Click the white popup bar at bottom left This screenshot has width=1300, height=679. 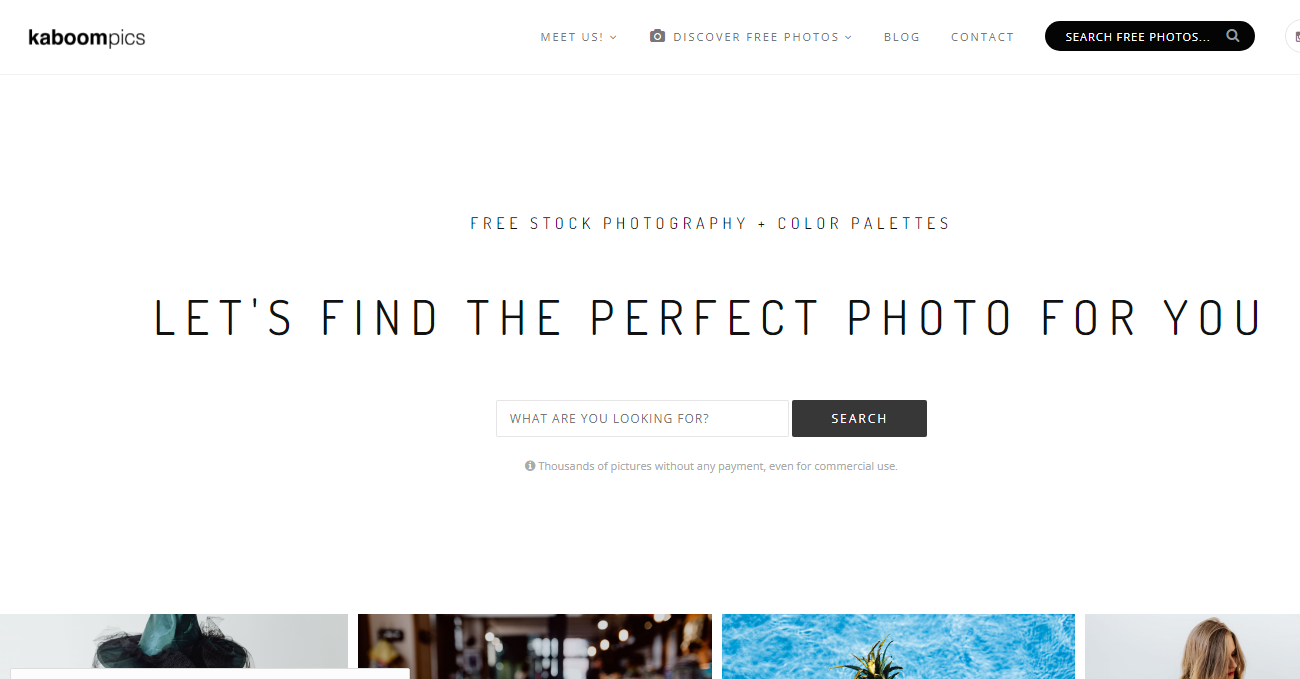click(x=210, y=674)
